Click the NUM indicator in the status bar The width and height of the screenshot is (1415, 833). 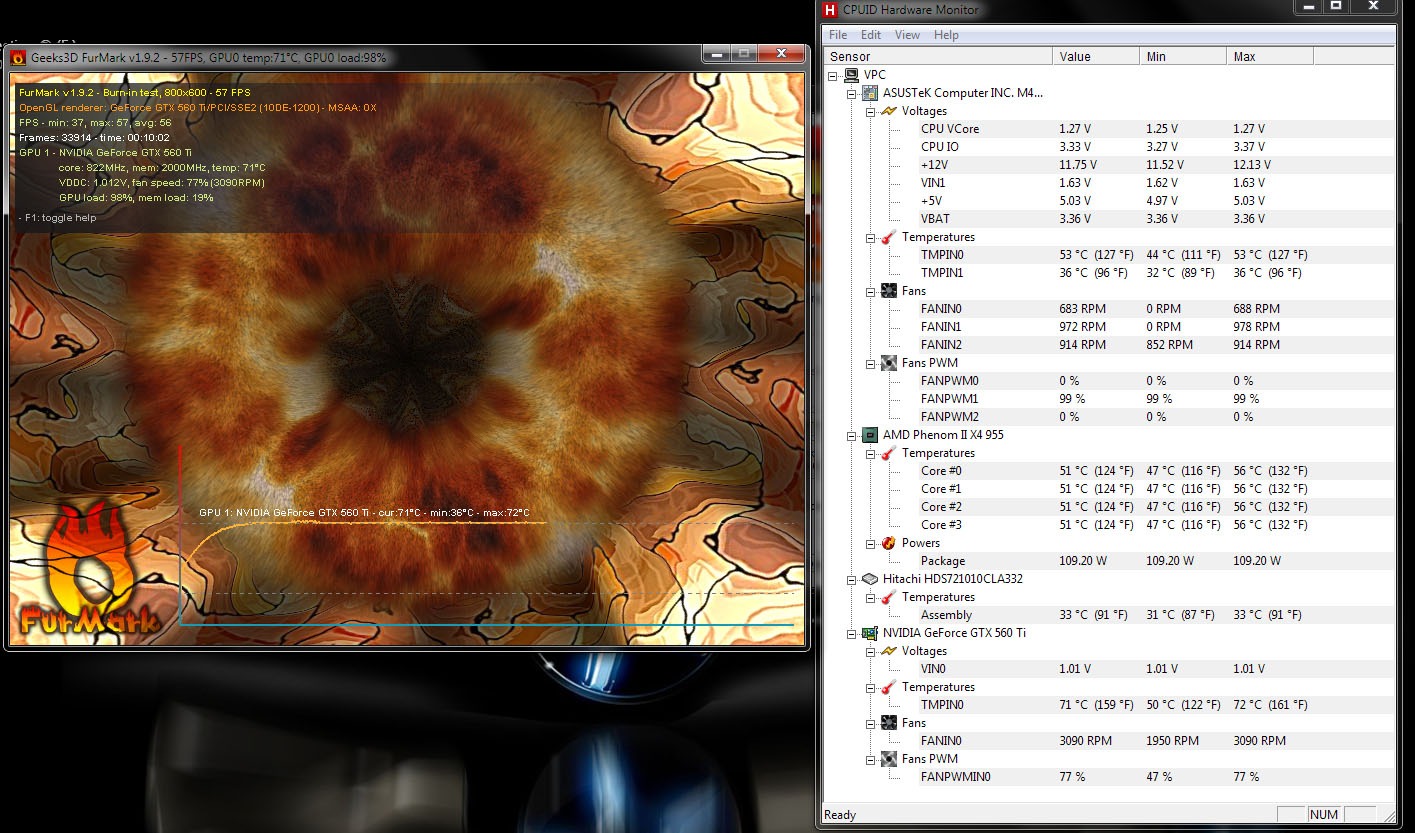[1324, 815]
